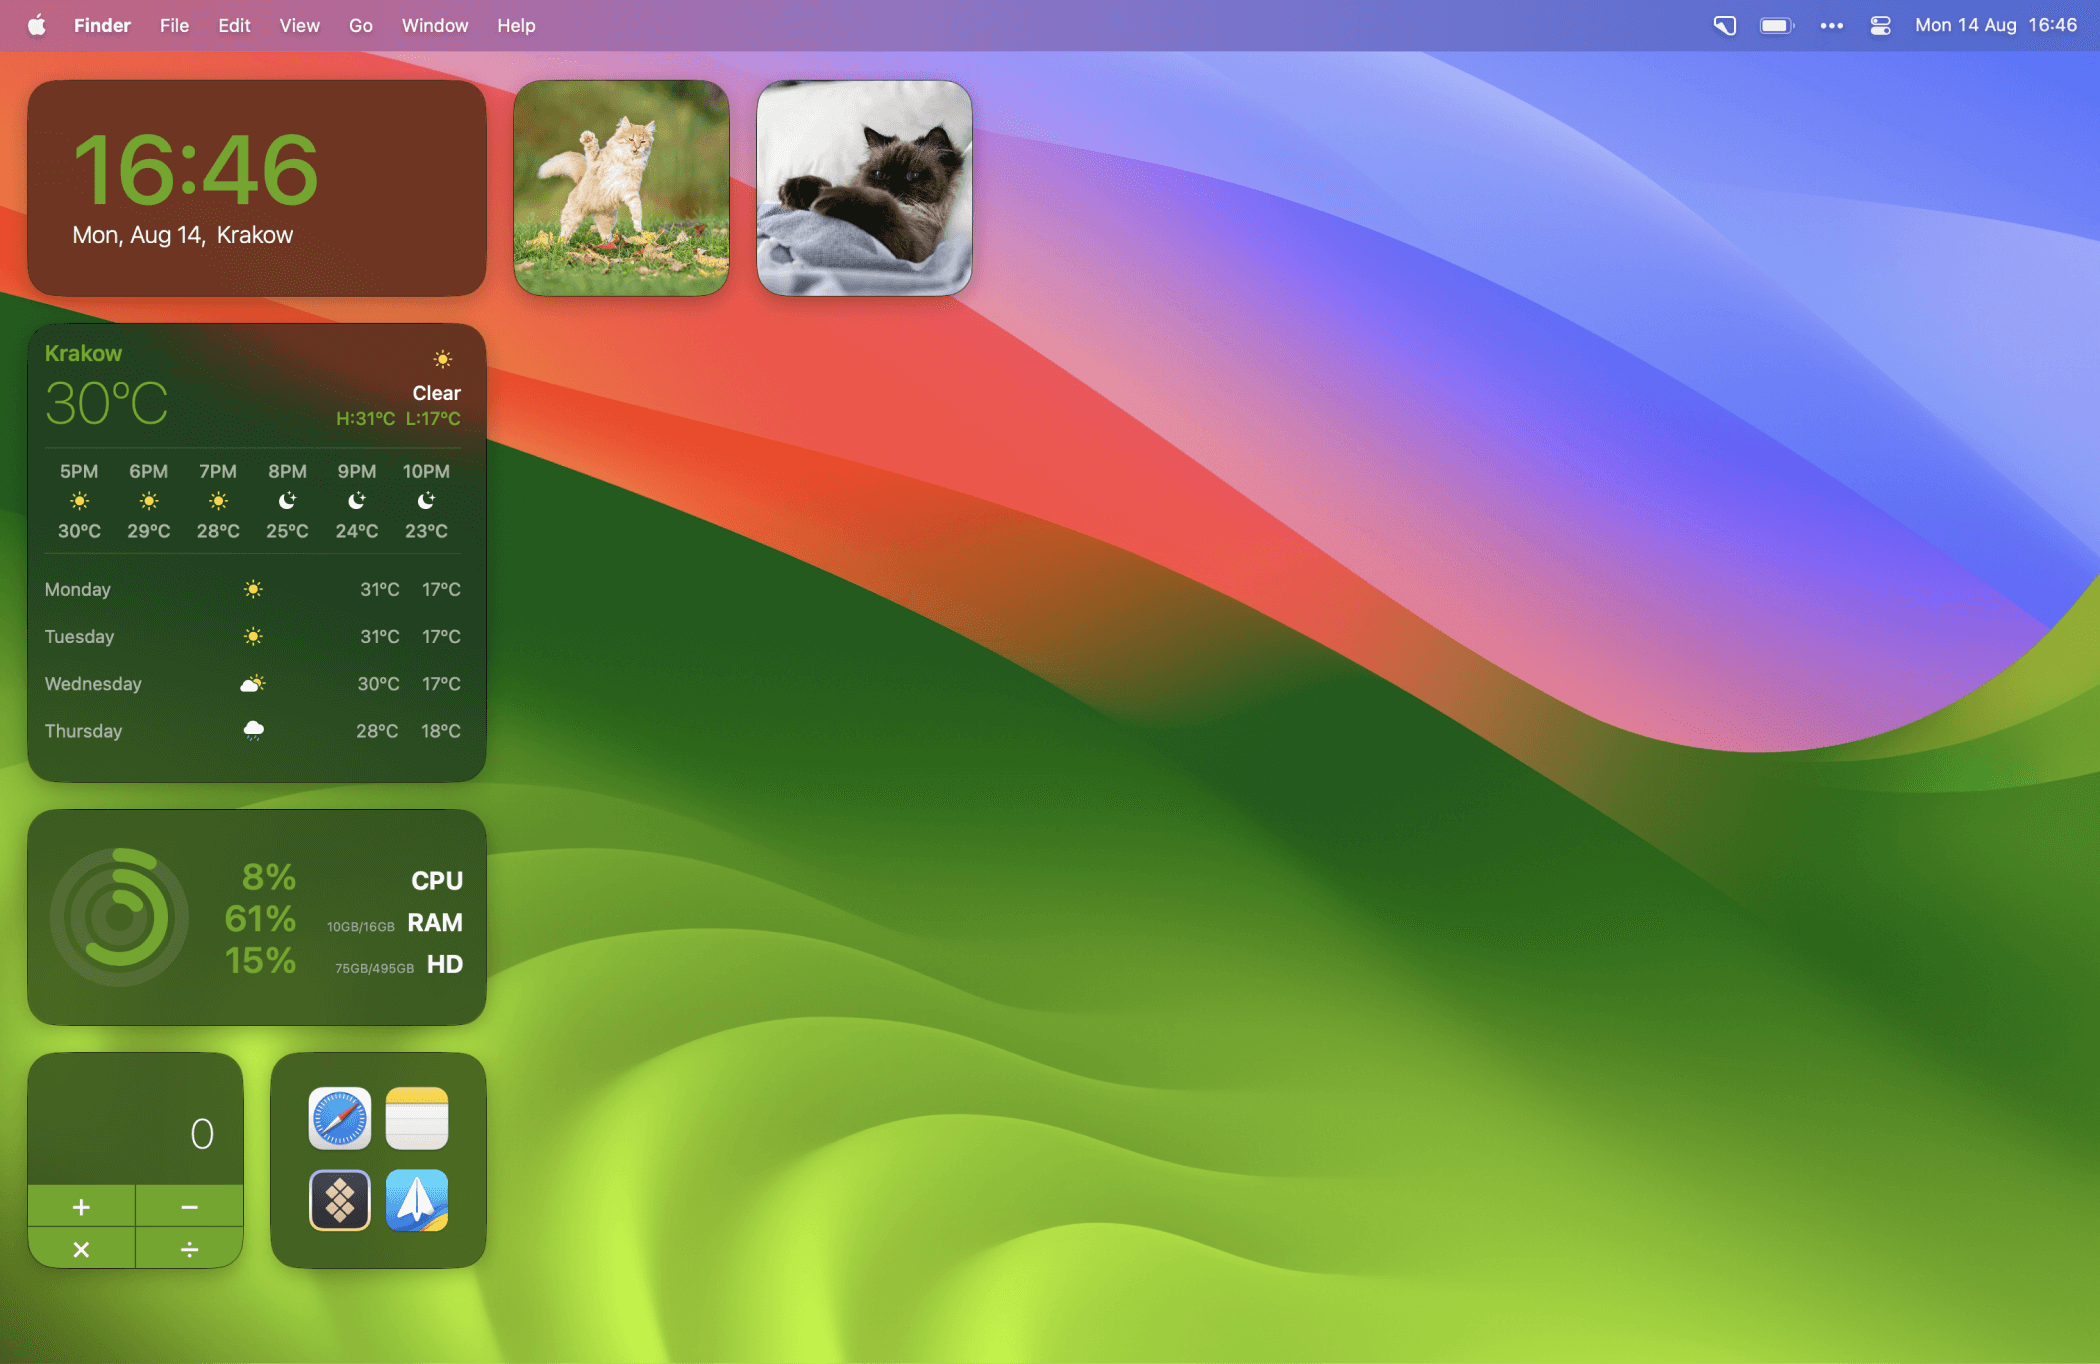The width and height of the screenshot is (2100, 1364).
Task: Click the 16:46 clock widget time
Action: [x=196, y=170]
